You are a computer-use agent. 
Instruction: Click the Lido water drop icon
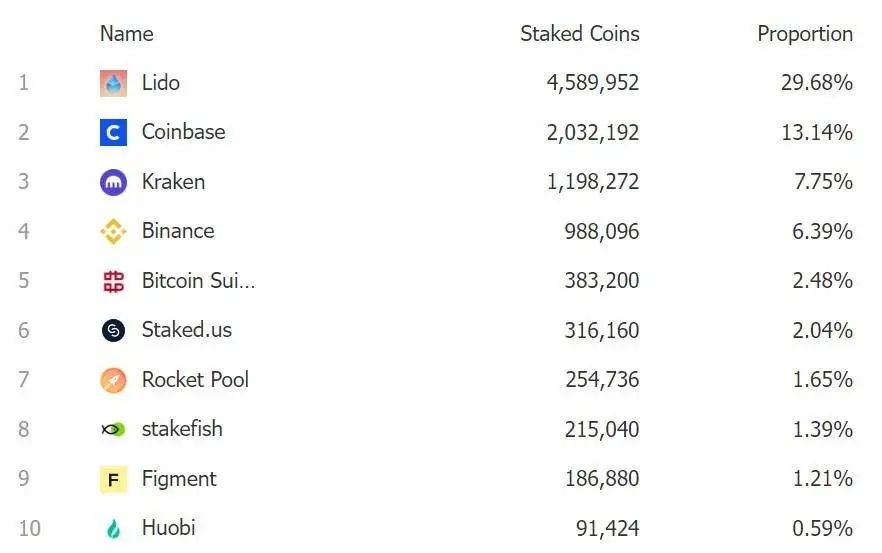coord(114,83)
